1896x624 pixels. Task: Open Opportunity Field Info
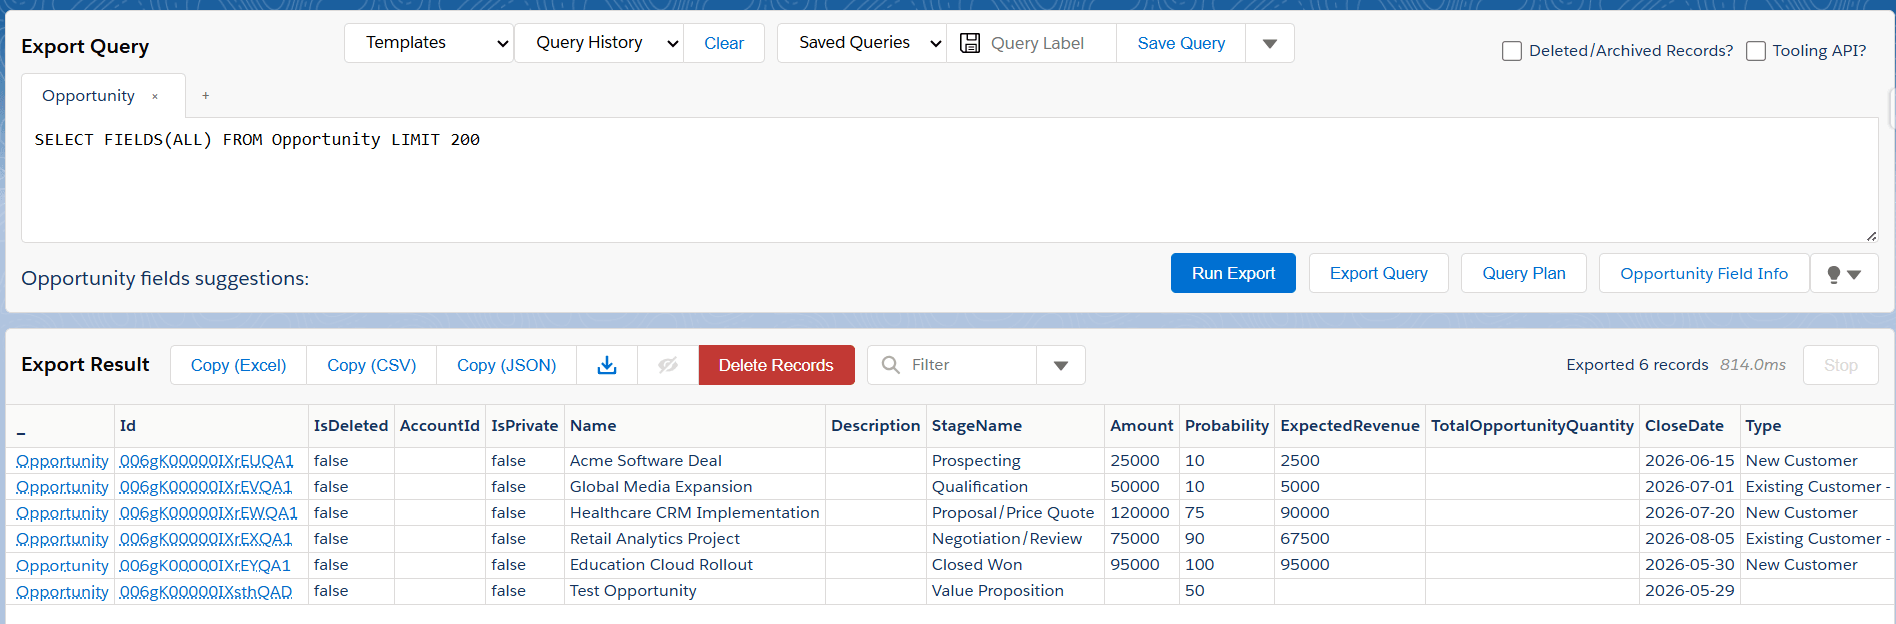tap(1704, 273)
